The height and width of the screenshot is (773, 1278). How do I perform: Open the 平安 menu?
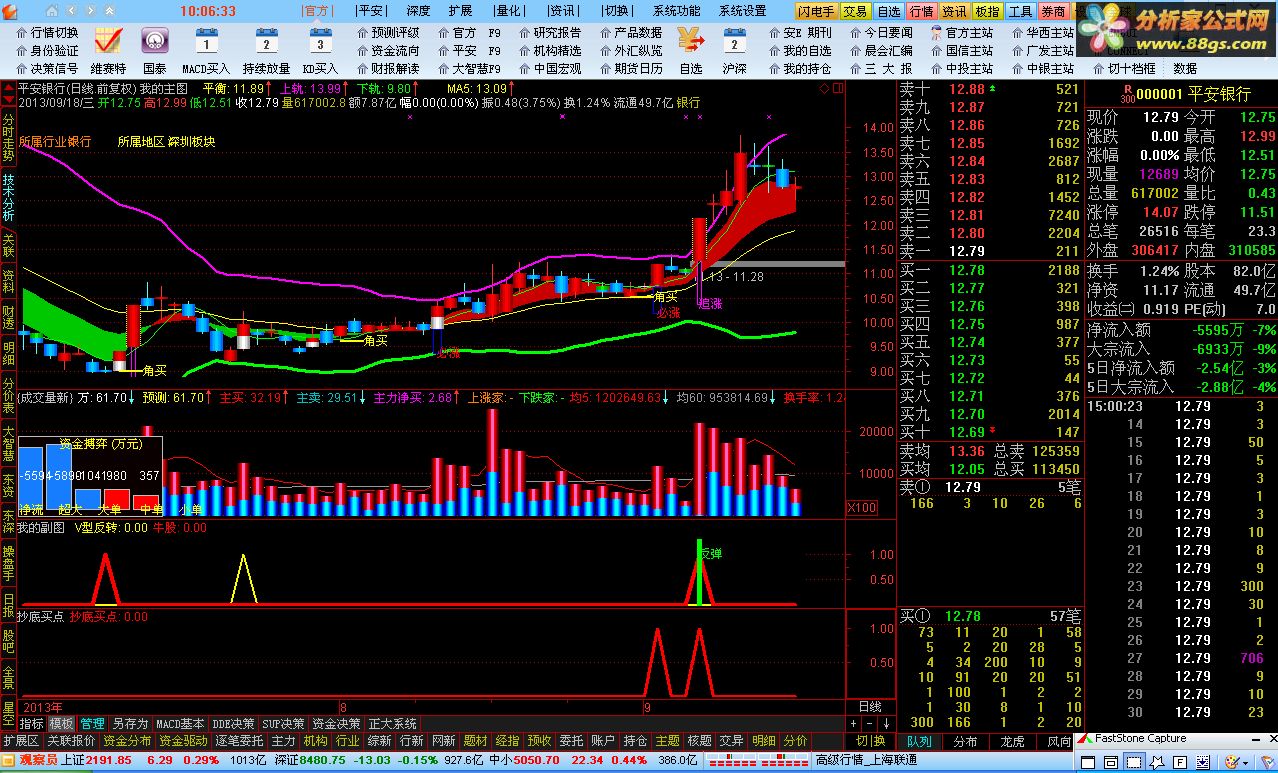click(370, 11)
